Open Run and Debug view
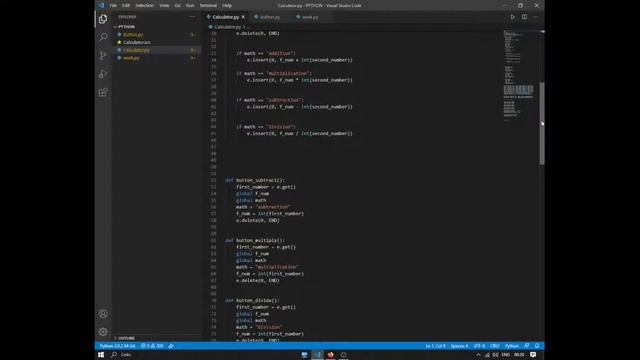 [103, 74]
